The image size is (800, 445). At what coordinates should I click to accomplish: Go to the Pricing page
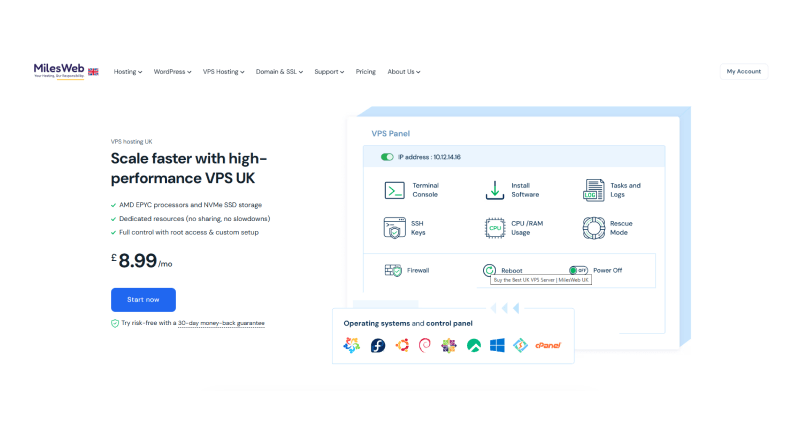[x=365, y=72]
